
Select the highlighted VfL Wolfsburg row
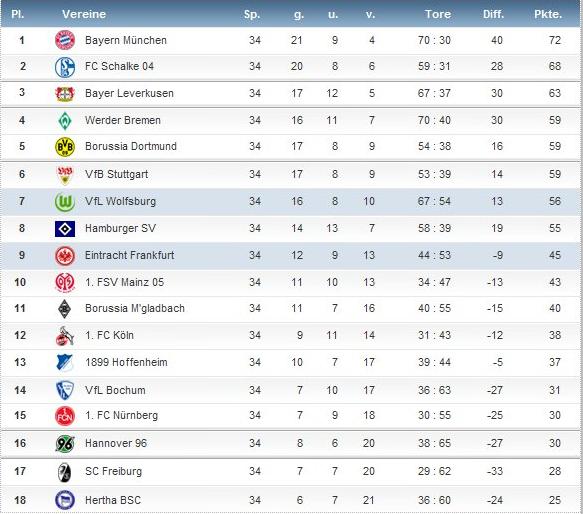[292, 202]
